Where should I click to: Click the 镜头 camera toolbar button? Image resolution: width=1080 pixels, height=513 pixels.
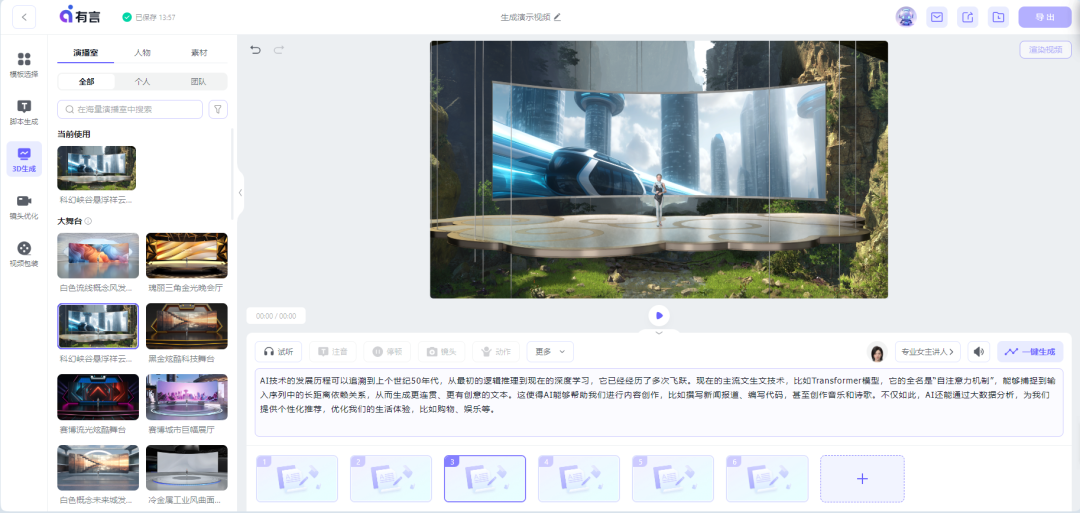tap(442, 352)
